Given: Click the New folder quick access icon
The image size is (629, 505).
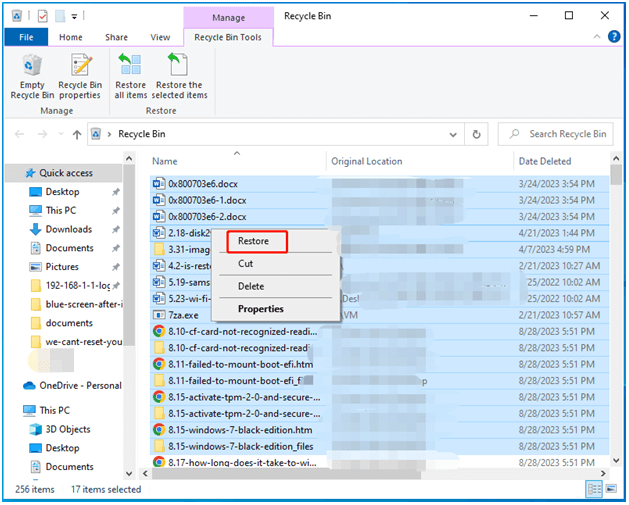Looking at the screenshot, I should point(60,16).
